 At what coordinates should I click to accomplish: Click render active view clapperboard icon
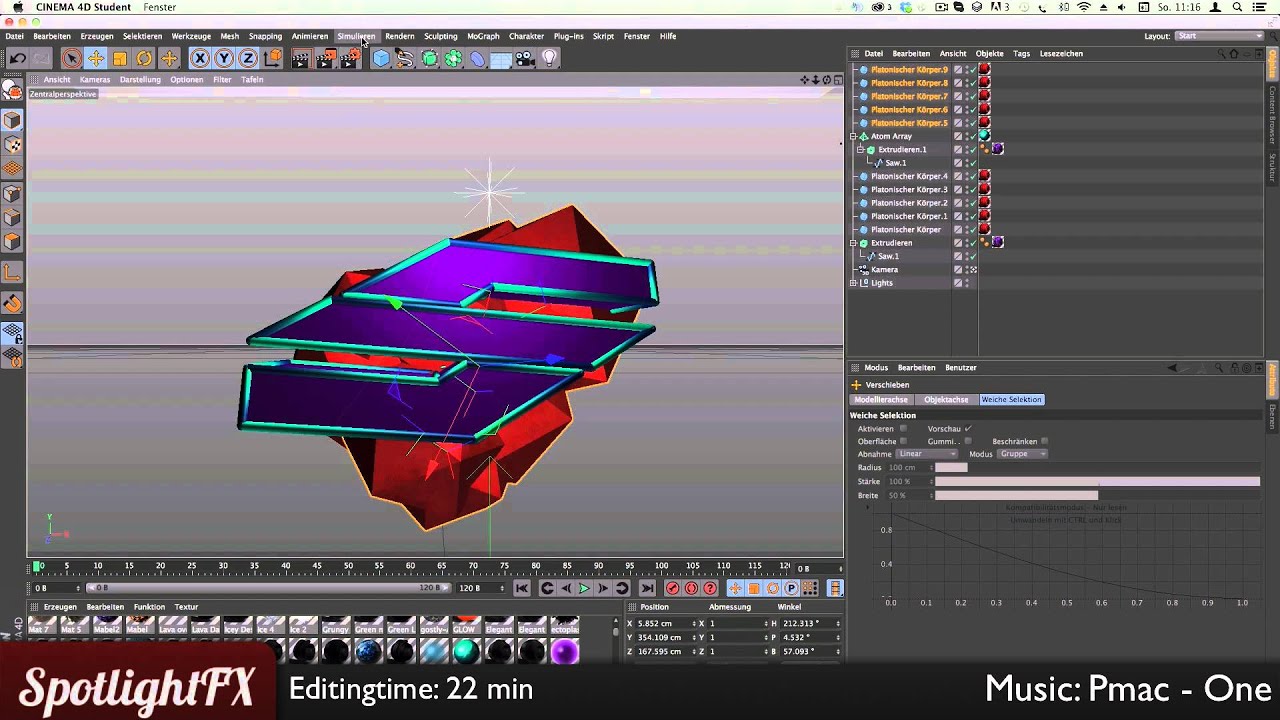[301, 58]
